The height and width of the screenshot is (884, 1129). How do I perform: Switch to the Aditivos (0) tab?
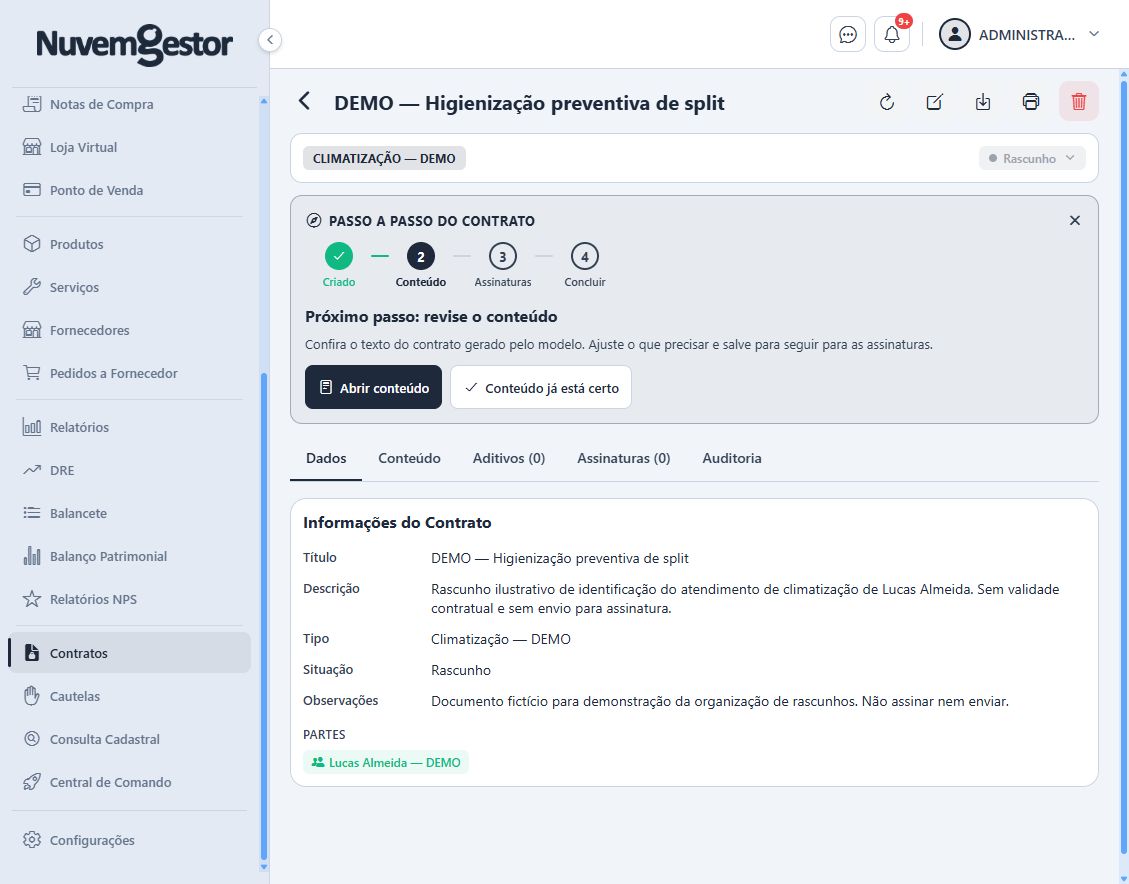(x=508, y=459)
